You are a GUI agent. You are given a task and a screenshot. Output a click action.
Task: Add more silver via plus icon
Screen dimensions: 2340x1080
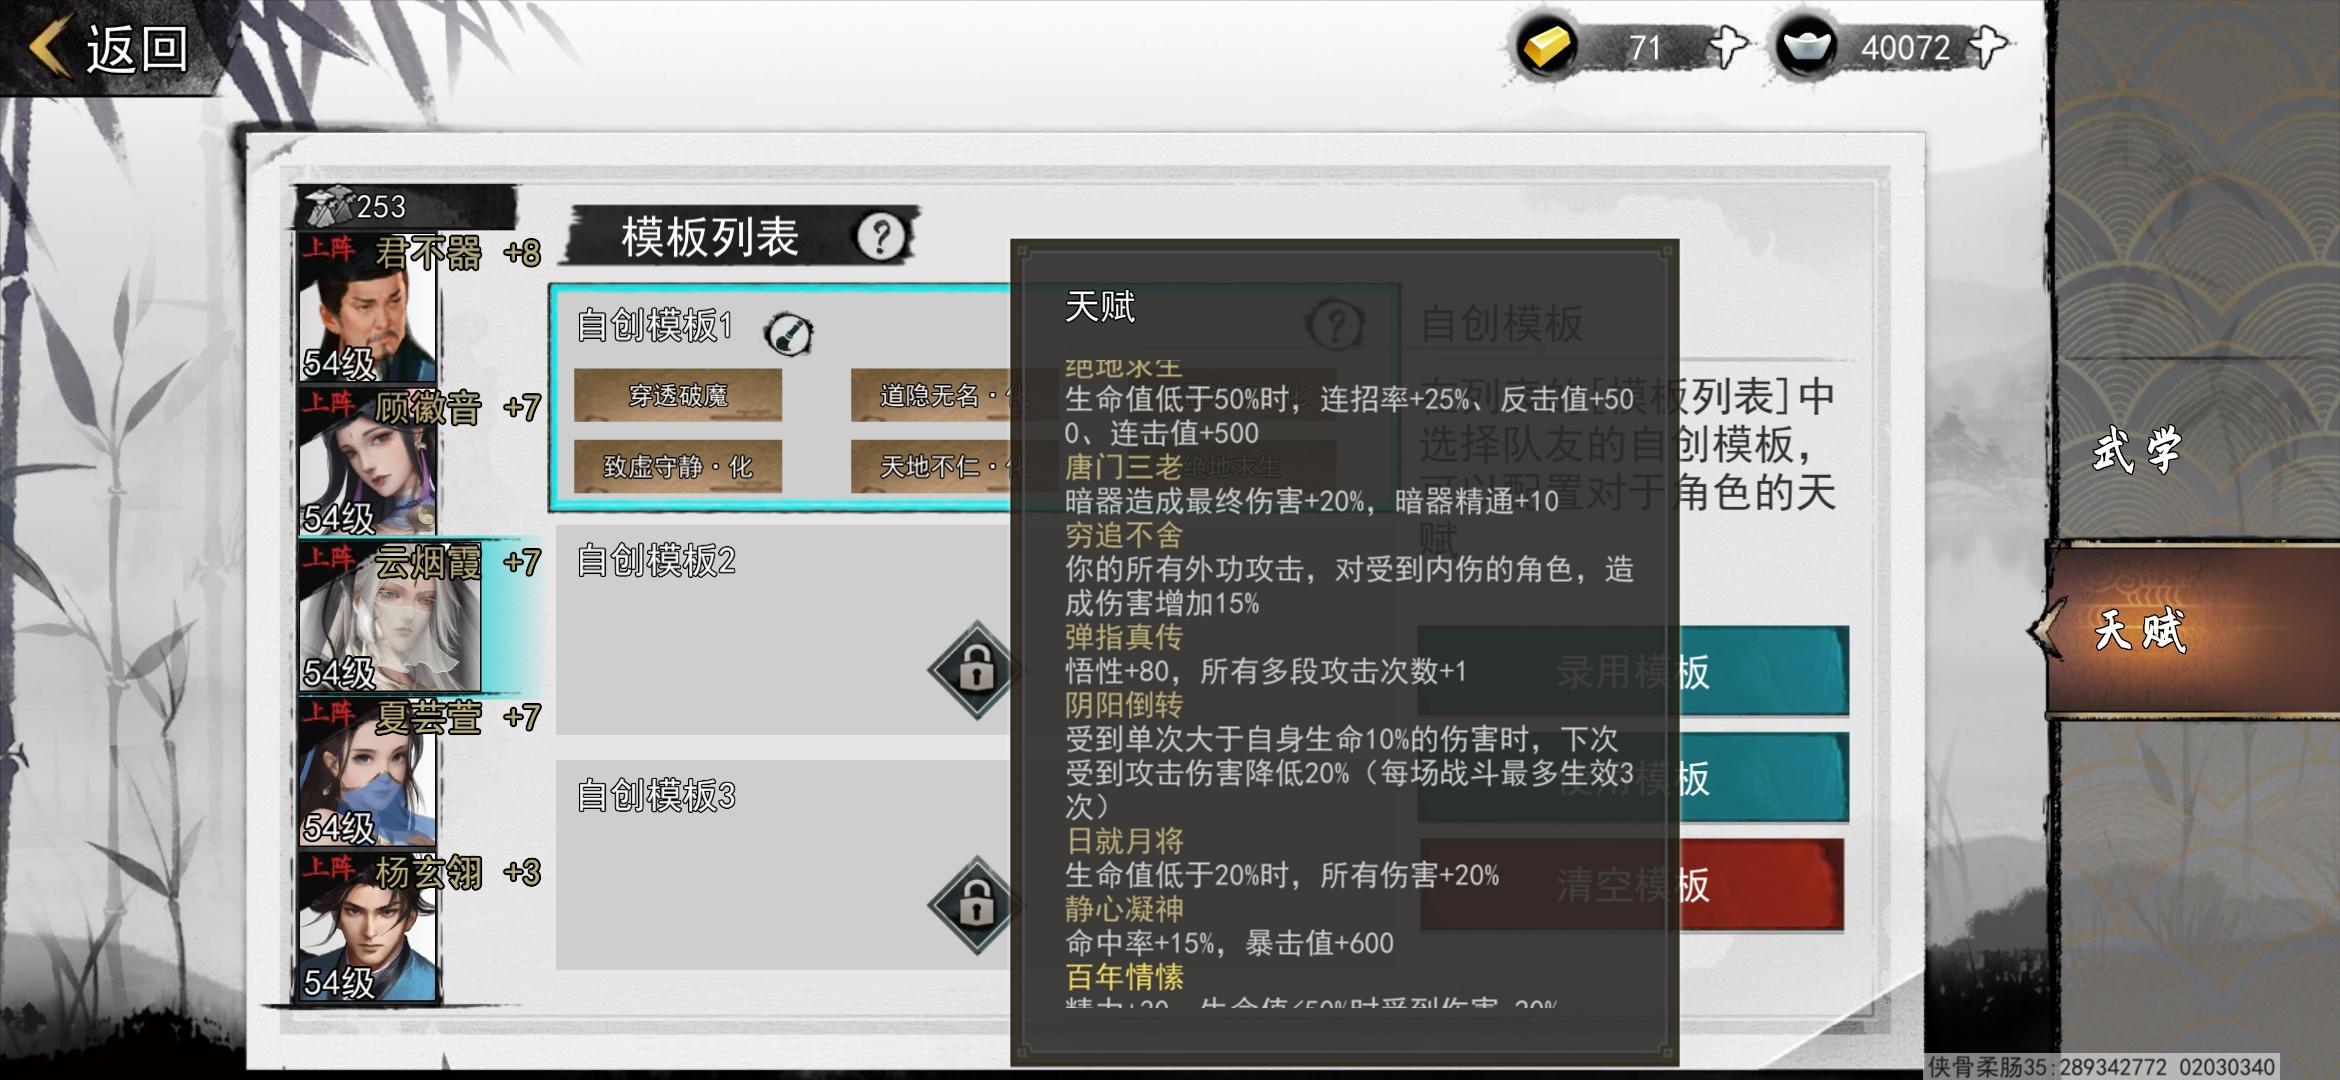[1988, 47]
